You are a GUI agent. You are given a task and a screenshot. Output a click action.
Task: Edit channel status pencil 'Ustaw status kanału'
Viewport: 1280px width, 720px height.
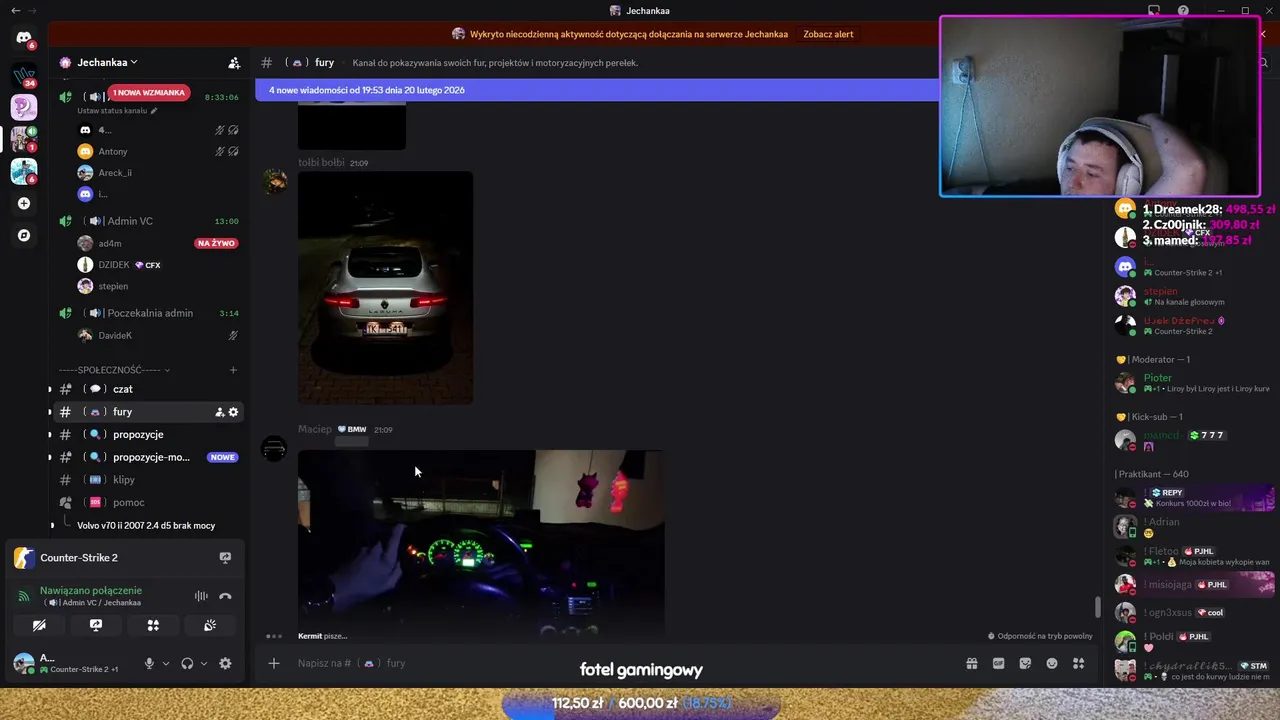point(154,111)
